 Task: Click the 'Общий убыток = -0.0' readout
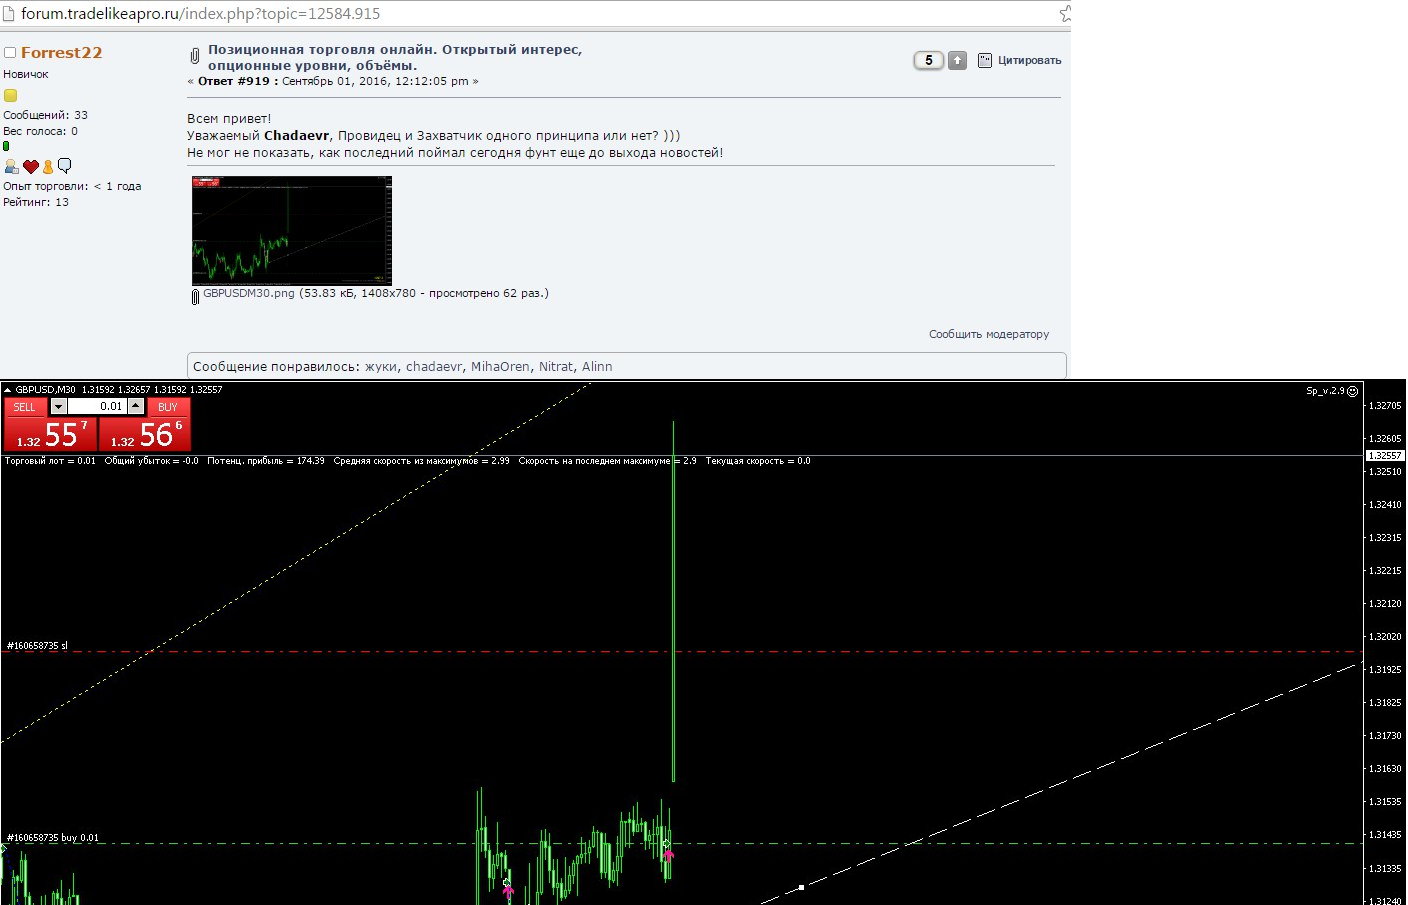(152, 461)
